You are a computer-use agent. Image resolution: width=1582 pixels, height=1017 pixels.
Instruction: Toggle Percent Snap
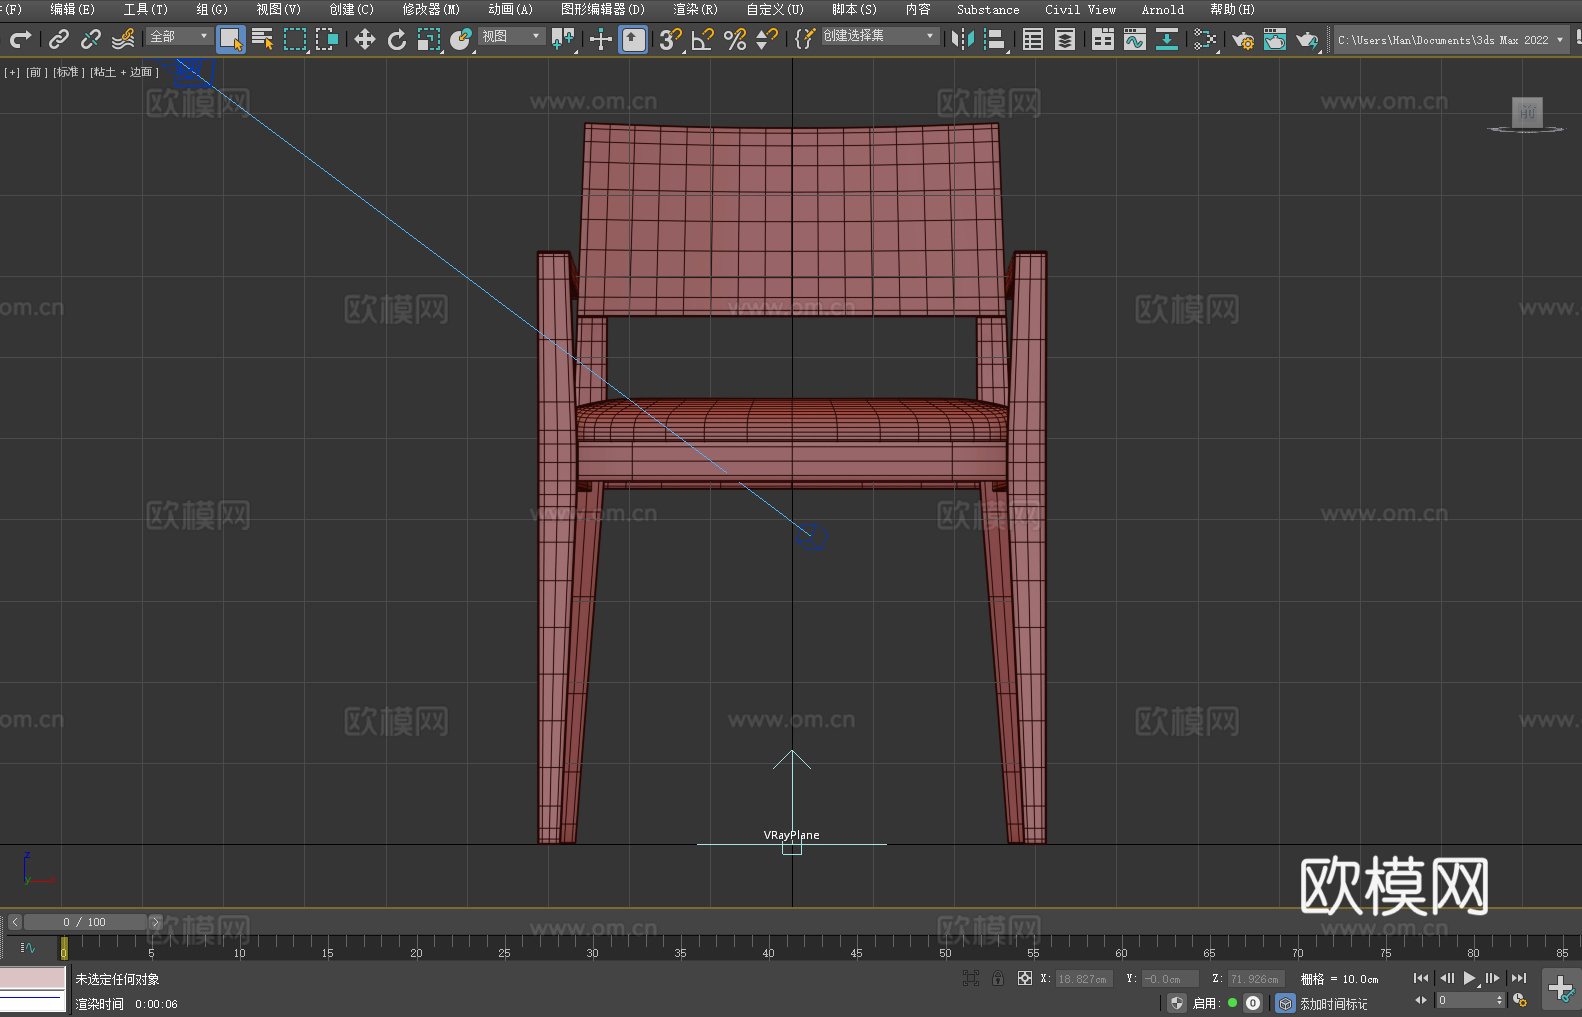735,39
